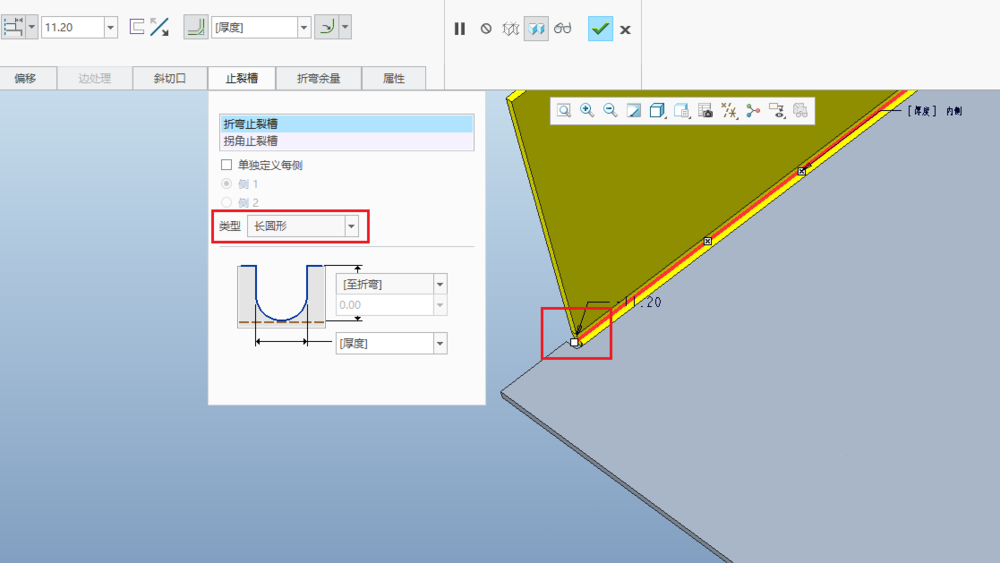Cancel the feature with the X icon

[x=625, y=30]
